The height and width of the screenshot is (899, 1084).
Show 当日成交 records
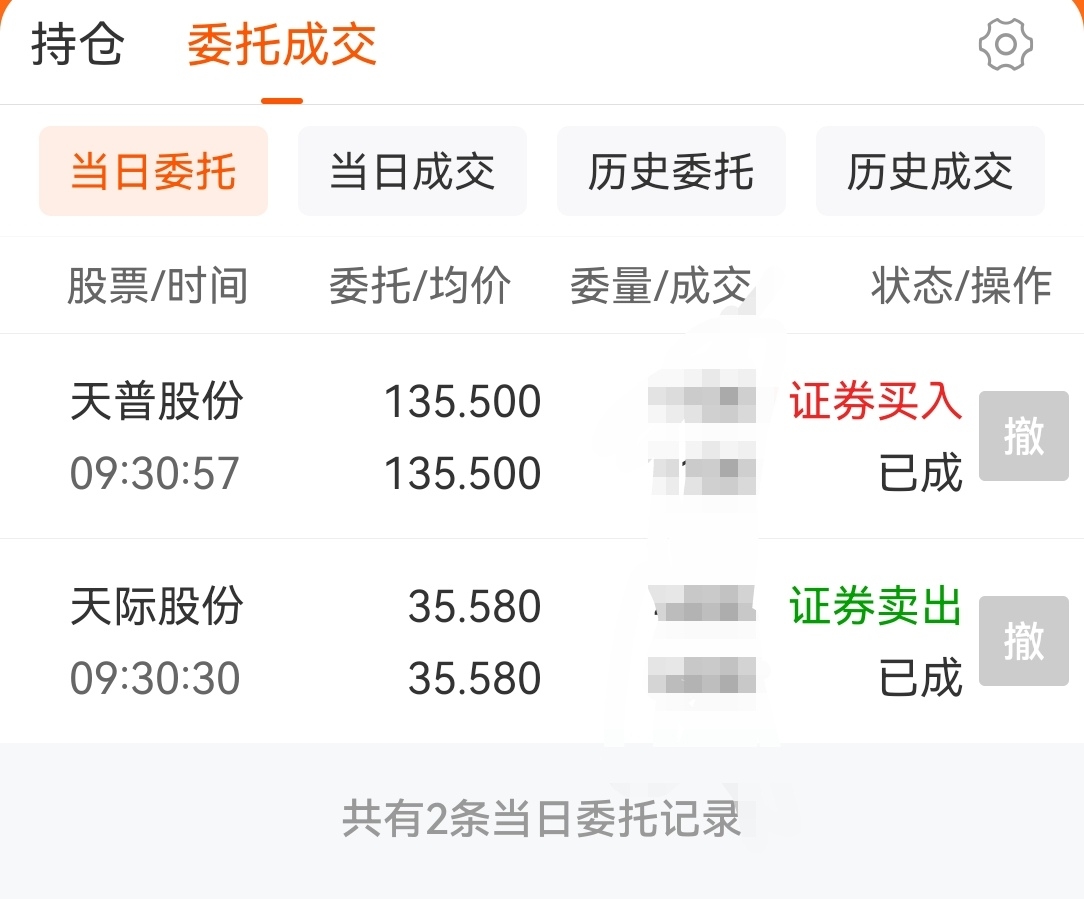(412, 171)
